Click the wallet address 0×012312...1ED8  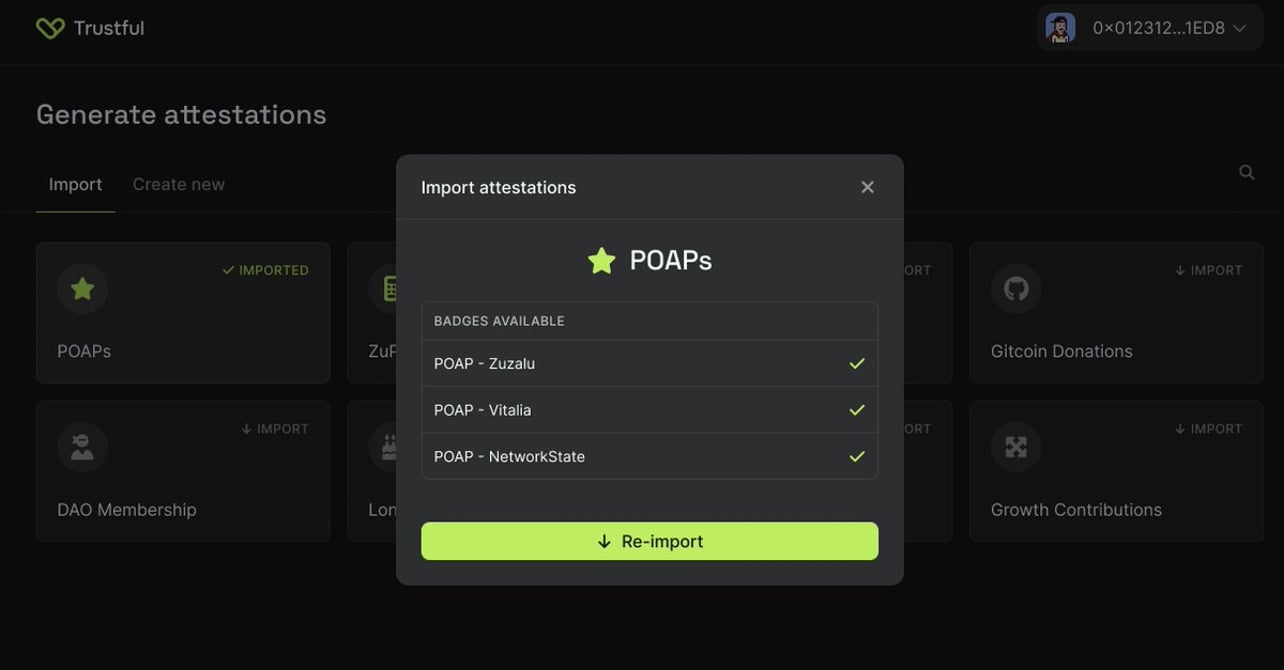(x=1158, y=28)
